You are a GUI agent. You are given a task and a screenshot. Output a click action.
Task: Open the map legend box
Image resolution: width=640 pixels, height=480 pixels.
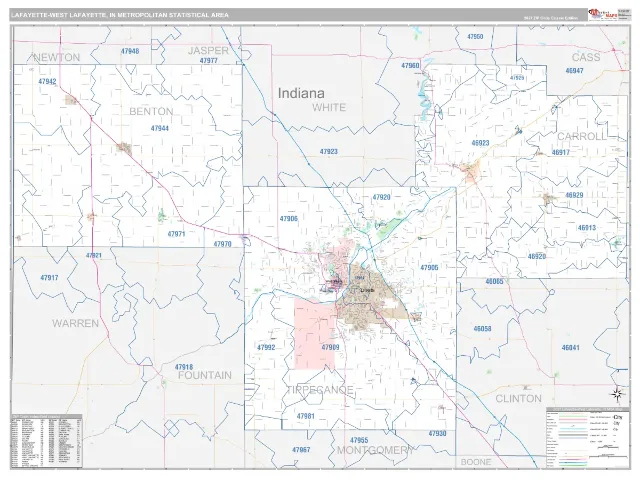point(587,437)
